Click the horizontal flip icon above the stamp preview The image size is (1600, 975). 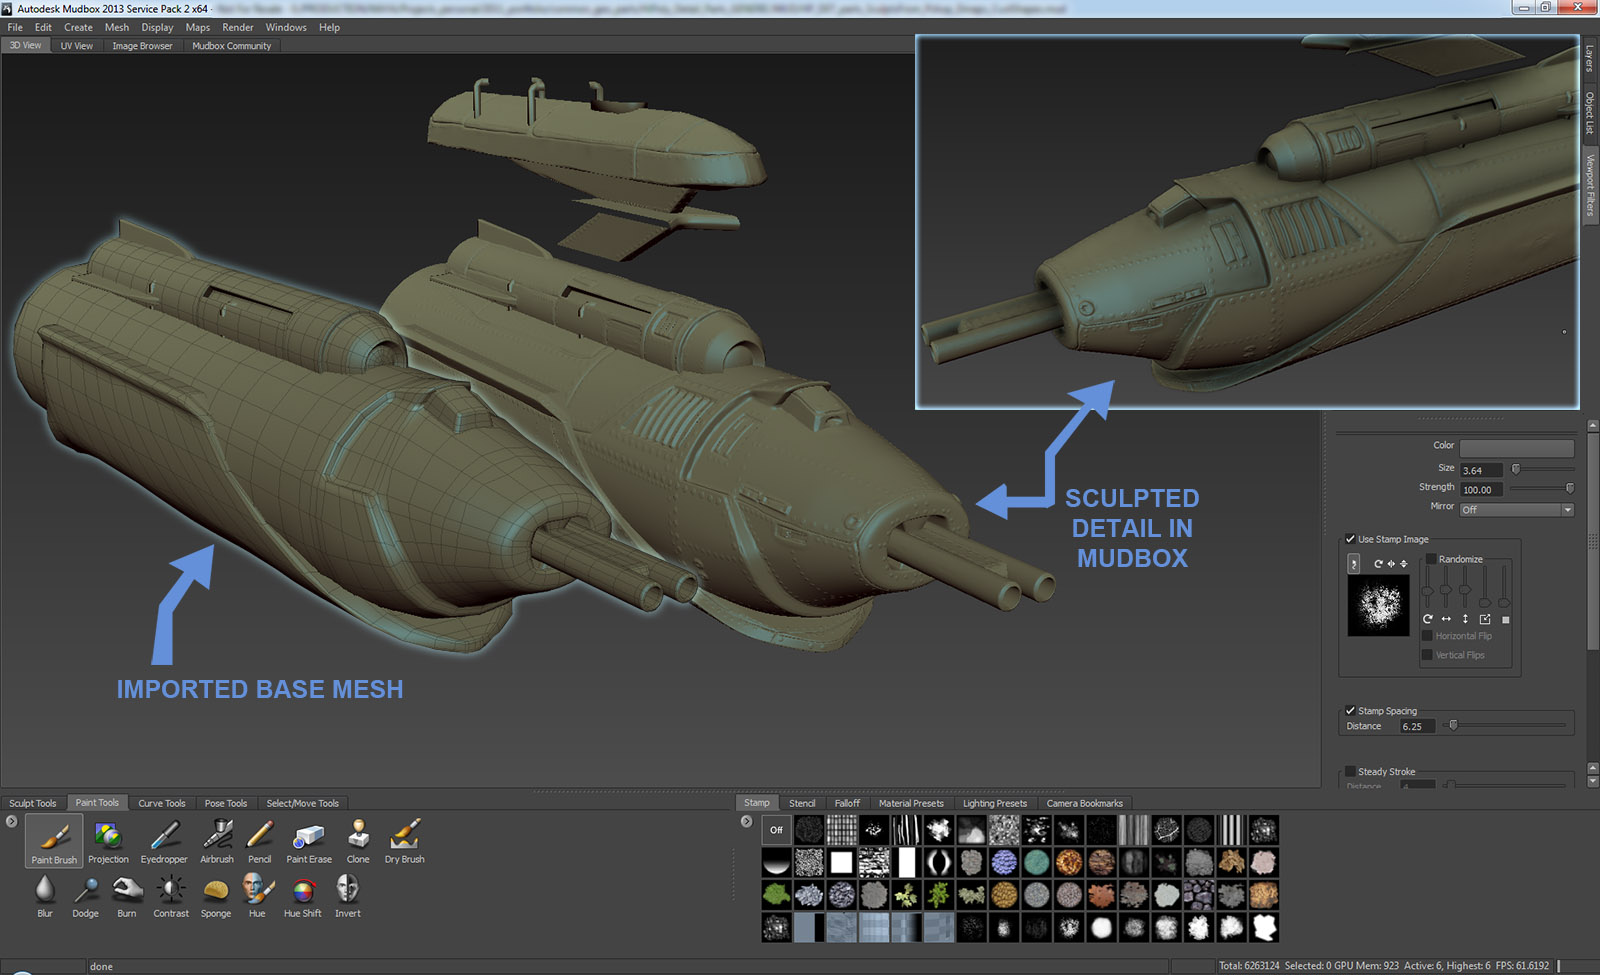pyautogui.click(x=1391, y=564)
